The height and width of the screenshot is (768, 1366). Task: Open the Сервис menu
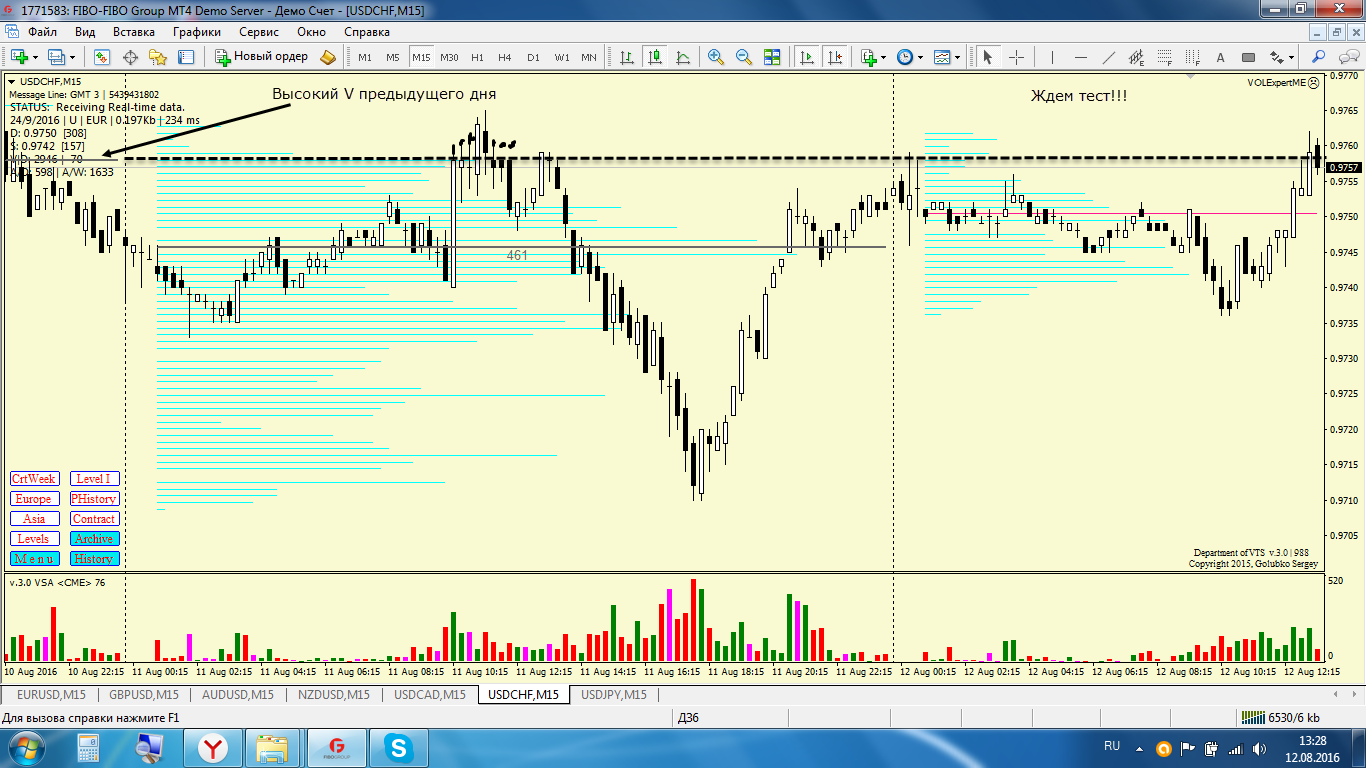pos(259,31)
